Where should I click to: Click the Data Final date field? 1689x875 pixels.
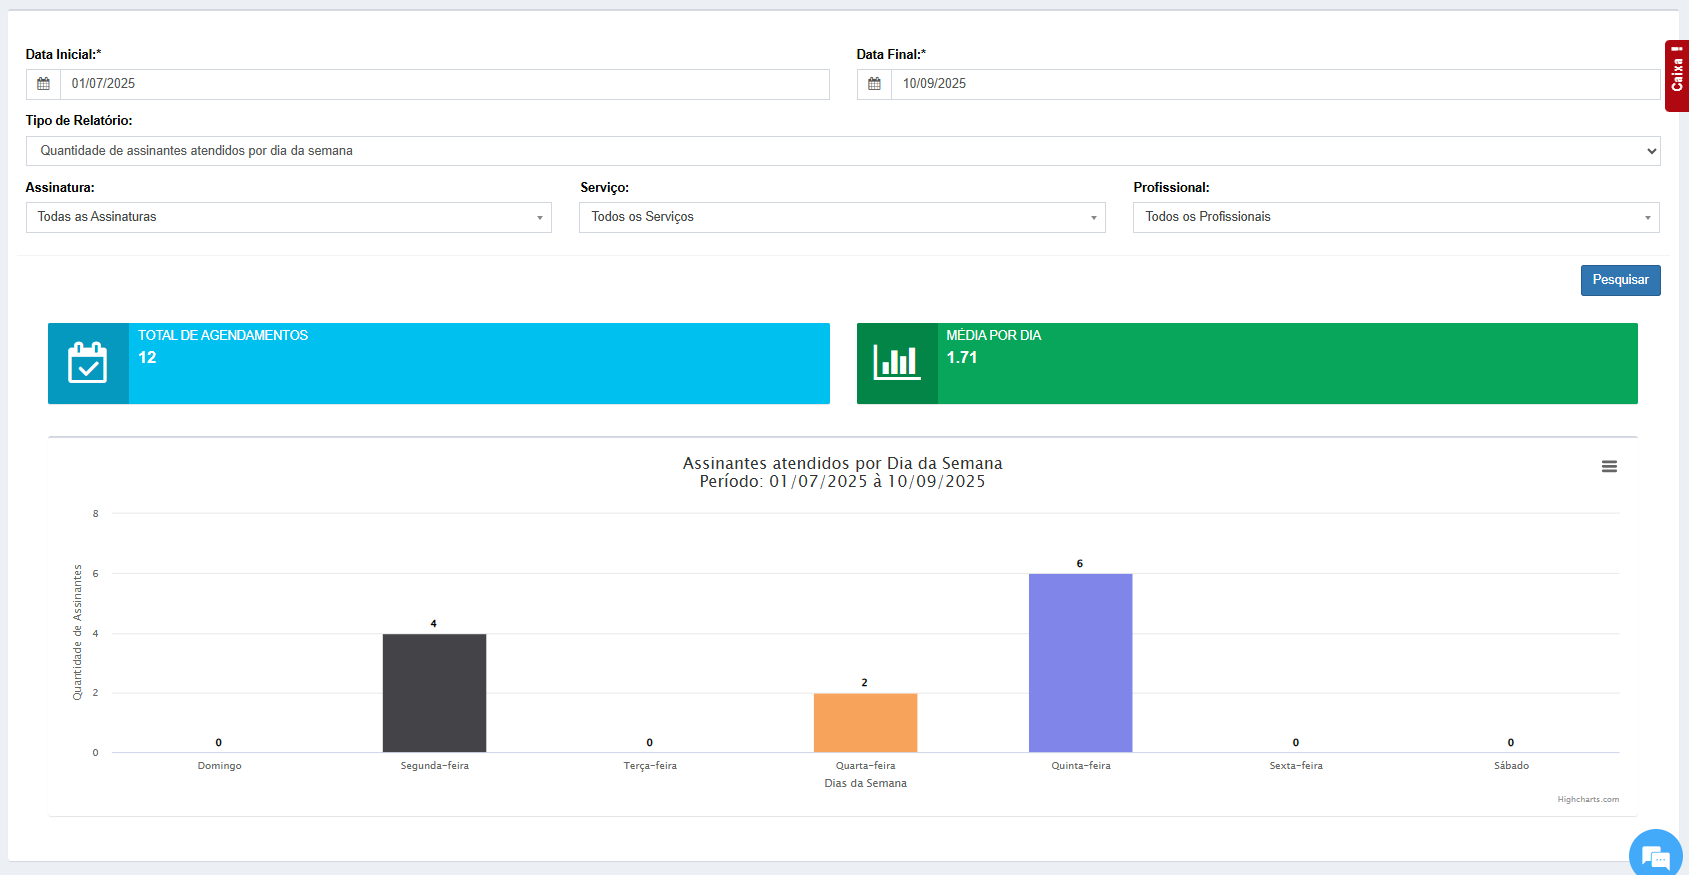coord(1275,84)
